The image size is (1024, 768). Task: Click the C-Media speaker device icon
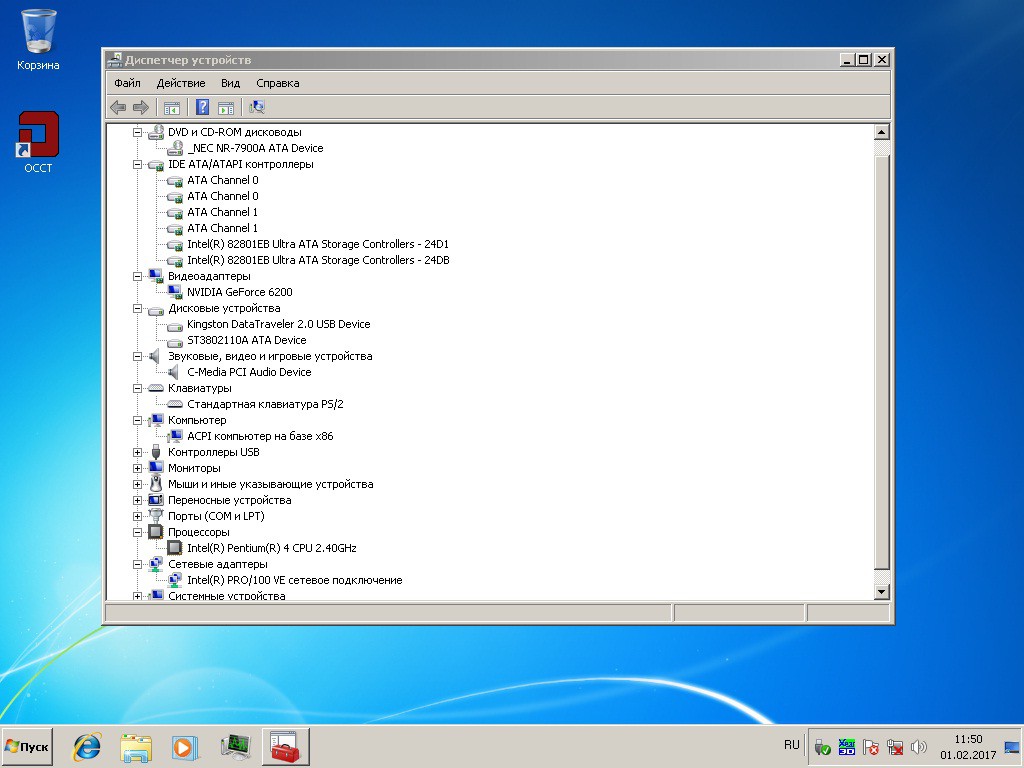click(x=173, y=372)
